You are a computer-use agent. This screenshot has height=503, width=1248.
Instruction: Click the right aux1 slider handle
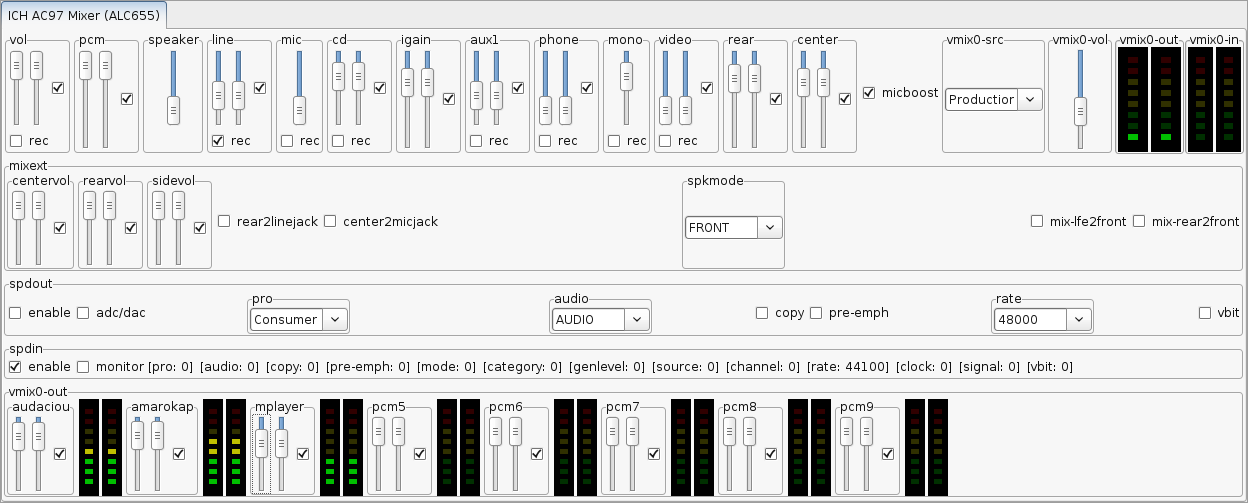pyautogui.click(x=497, y=95)
